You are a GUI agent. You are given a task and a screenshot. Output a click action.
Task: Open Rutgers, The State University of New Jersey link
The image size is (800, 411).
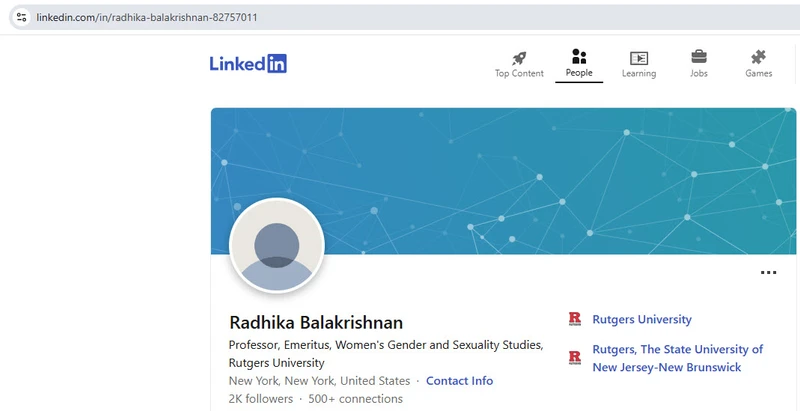click(x=678, y=358)
